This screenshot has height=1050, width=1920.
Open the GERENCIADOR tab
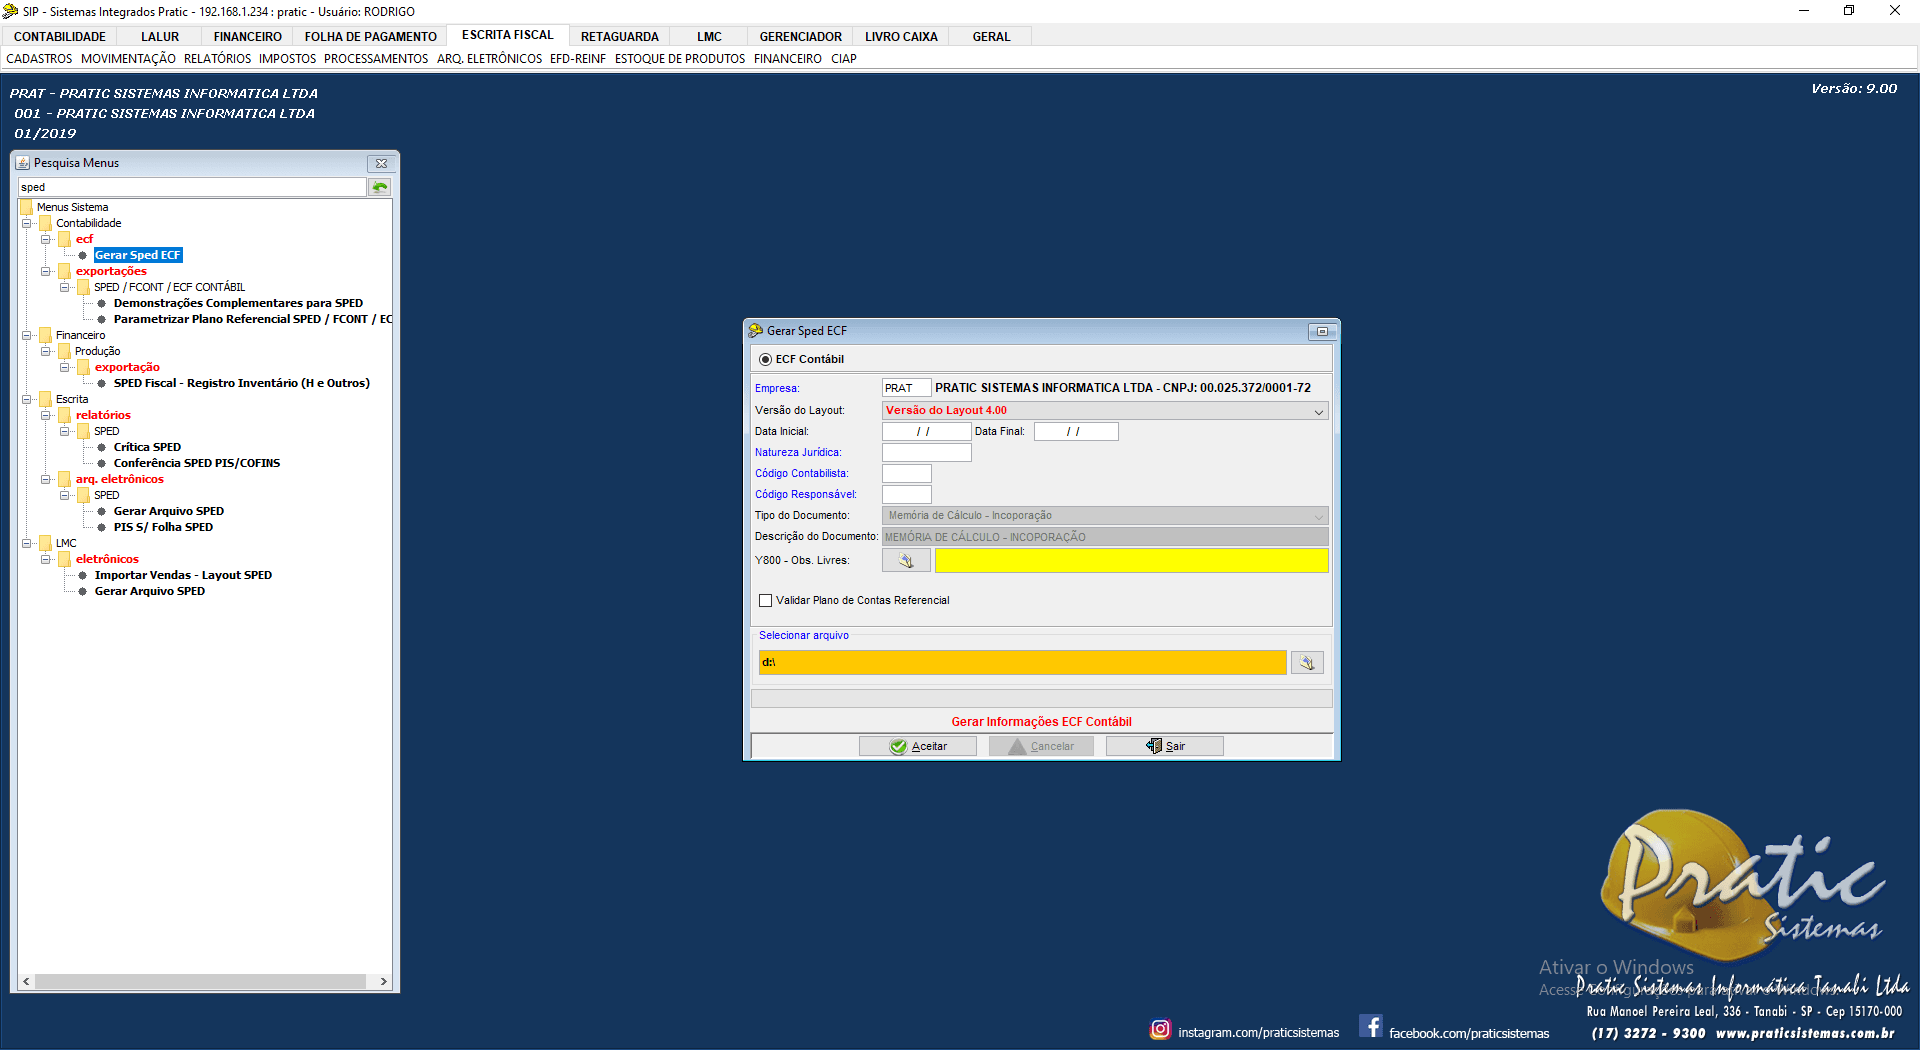click(801, 37)
